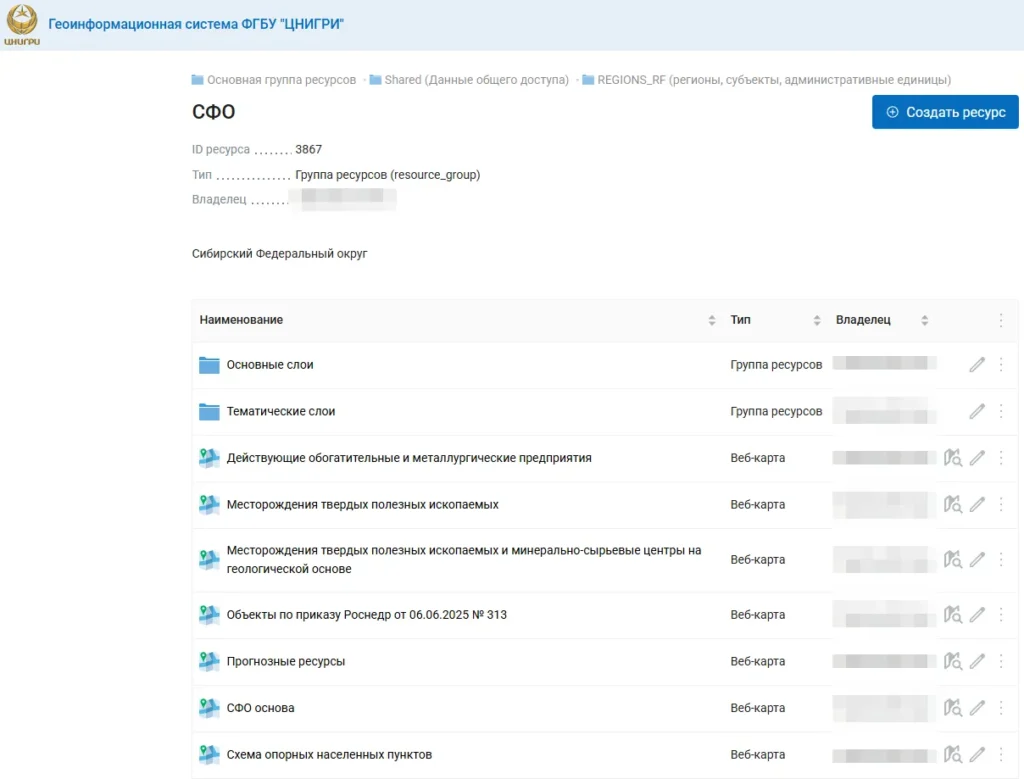The image size is (1024, 779).
Task: Open Действующие обогатительные и металлургические предприятия
Action: pos(409,458)
